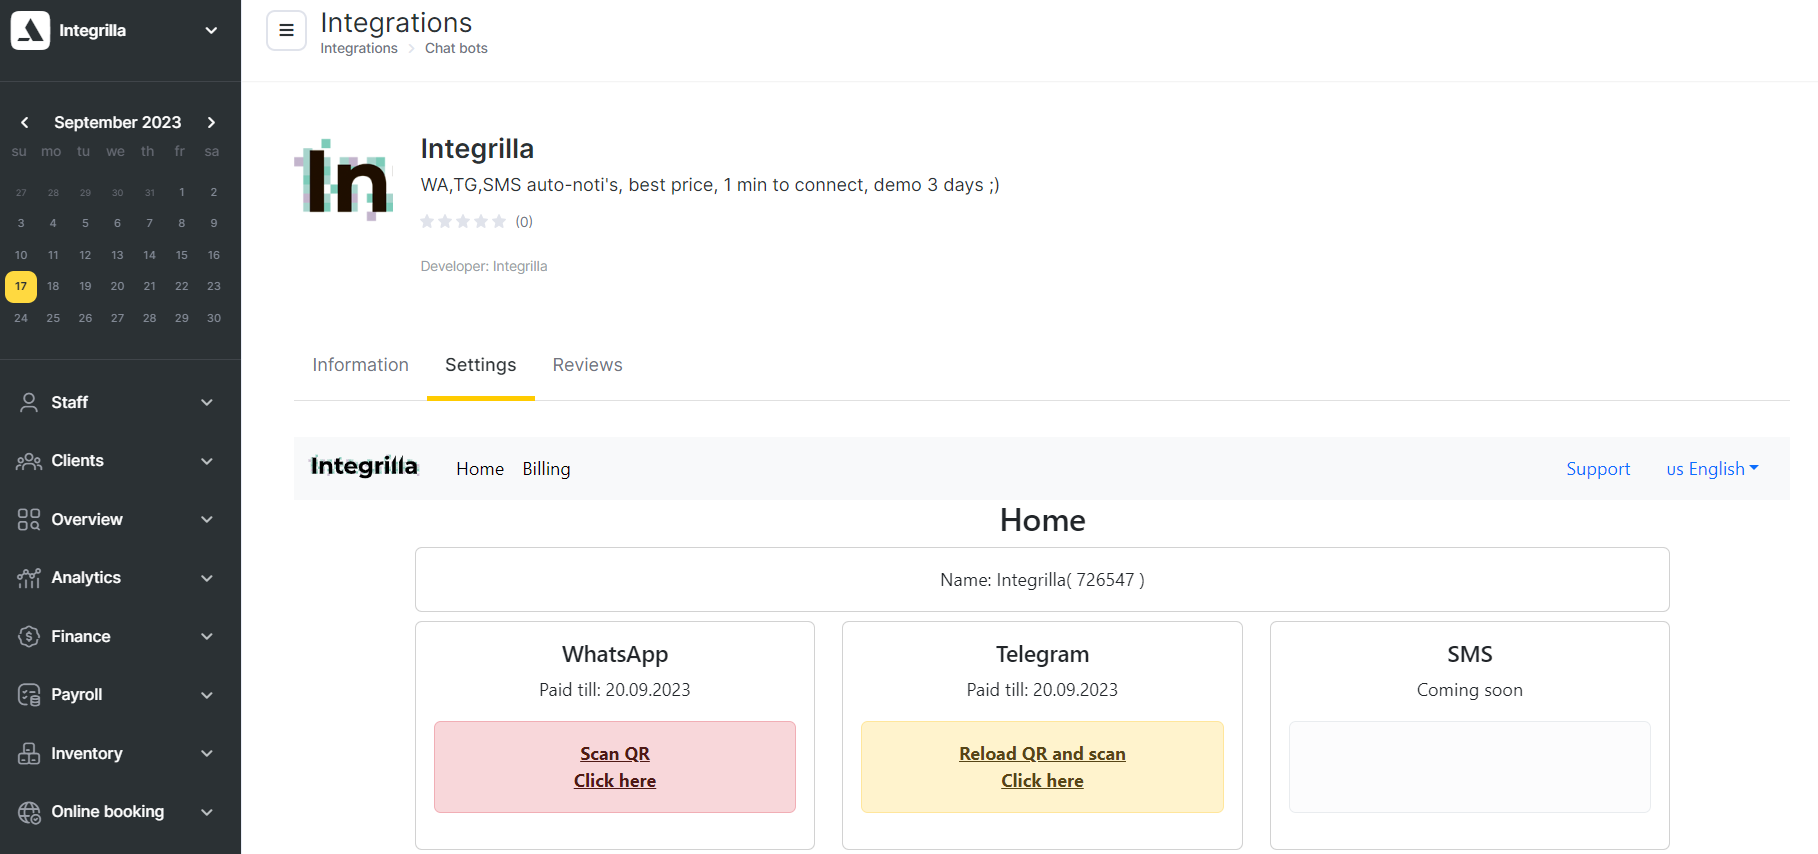Switch to the Information tab
Viewport: 1818px width, 854px height.
pos(360,365)
